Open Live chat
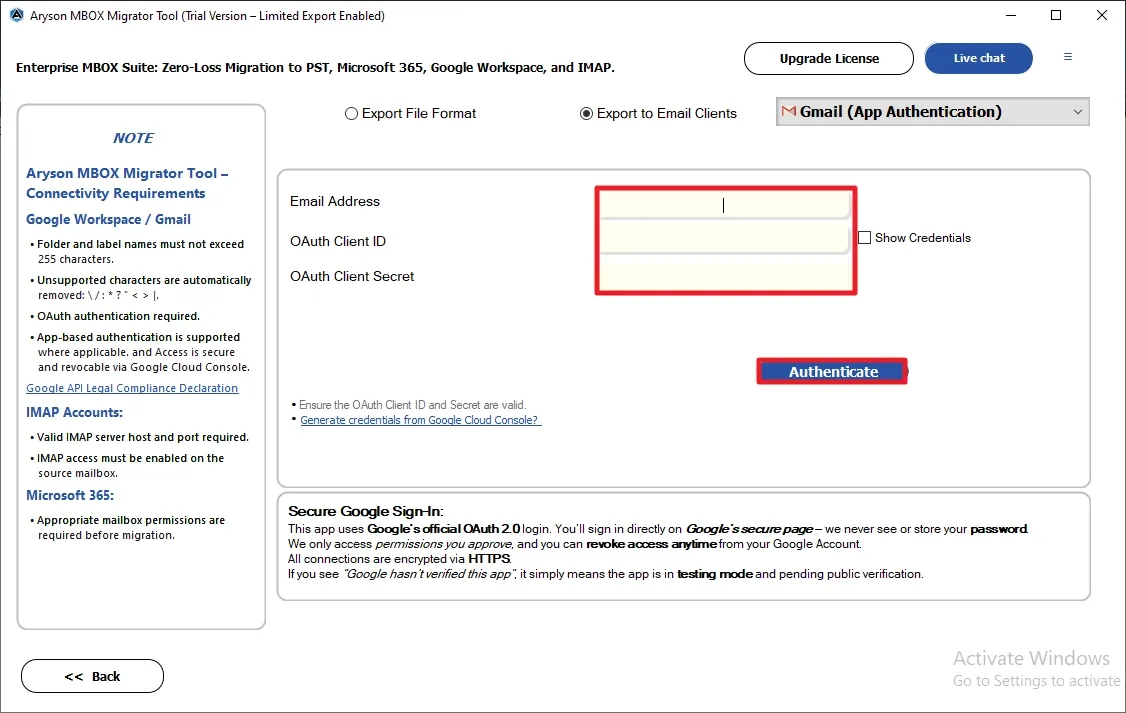The height and width of the screenshot is (713, 1126). point(979,58)
